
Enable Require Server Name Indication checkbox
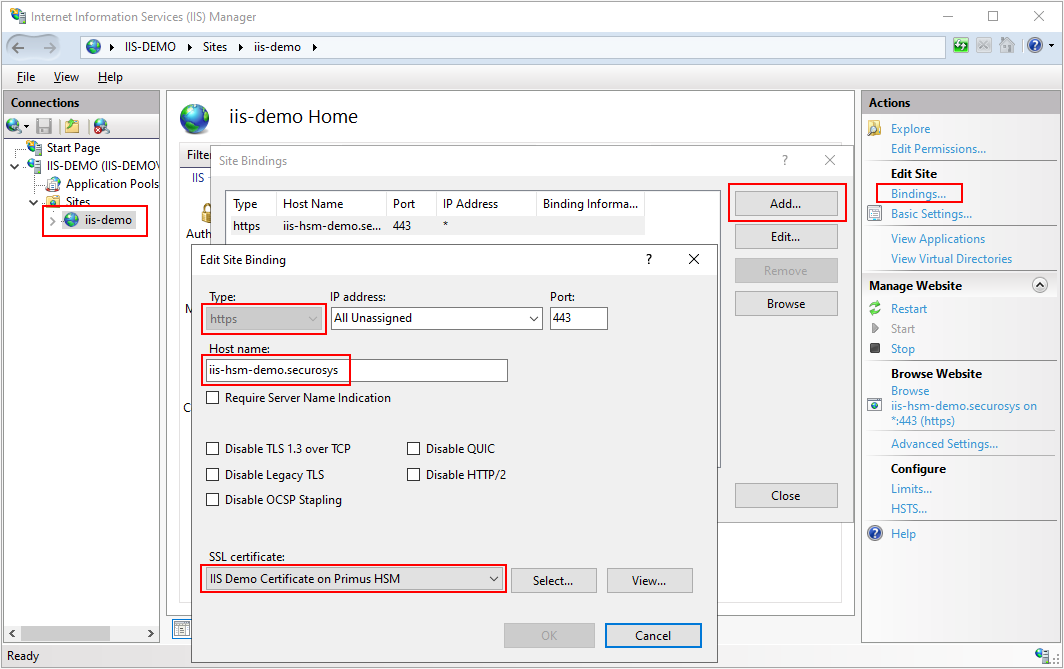coord(213,398)
